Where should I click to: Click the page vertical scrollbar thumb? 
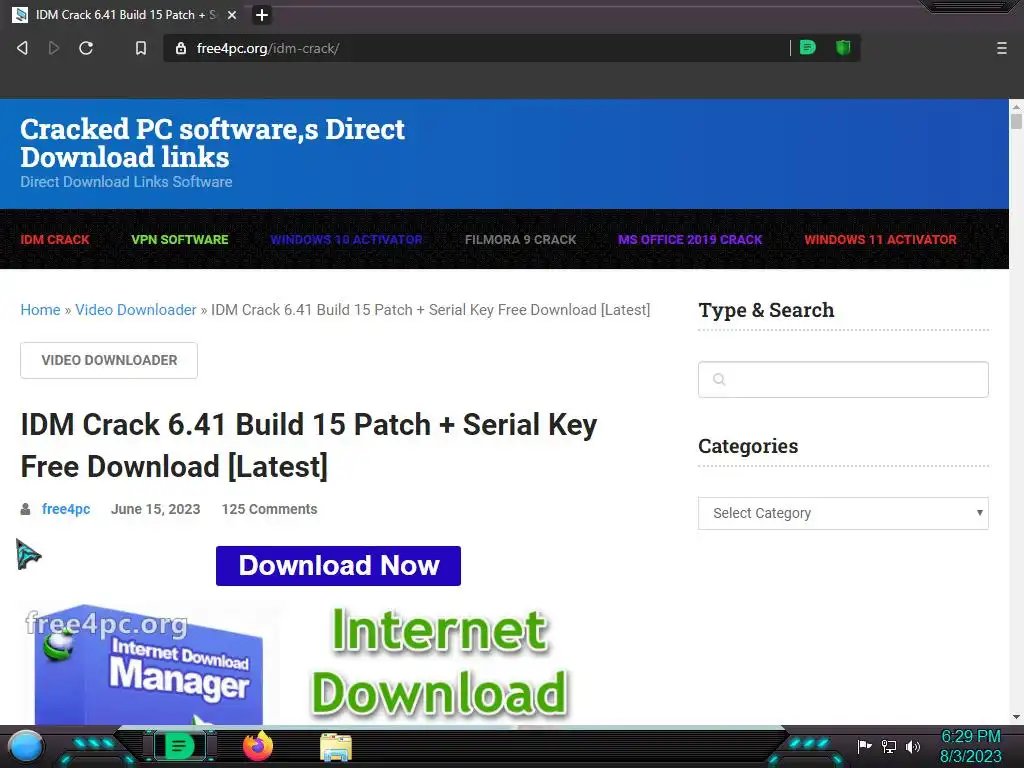point(1016,121)
